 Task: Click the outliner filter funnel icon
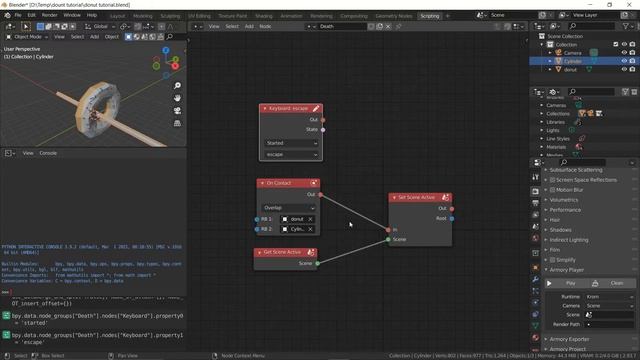625,26
